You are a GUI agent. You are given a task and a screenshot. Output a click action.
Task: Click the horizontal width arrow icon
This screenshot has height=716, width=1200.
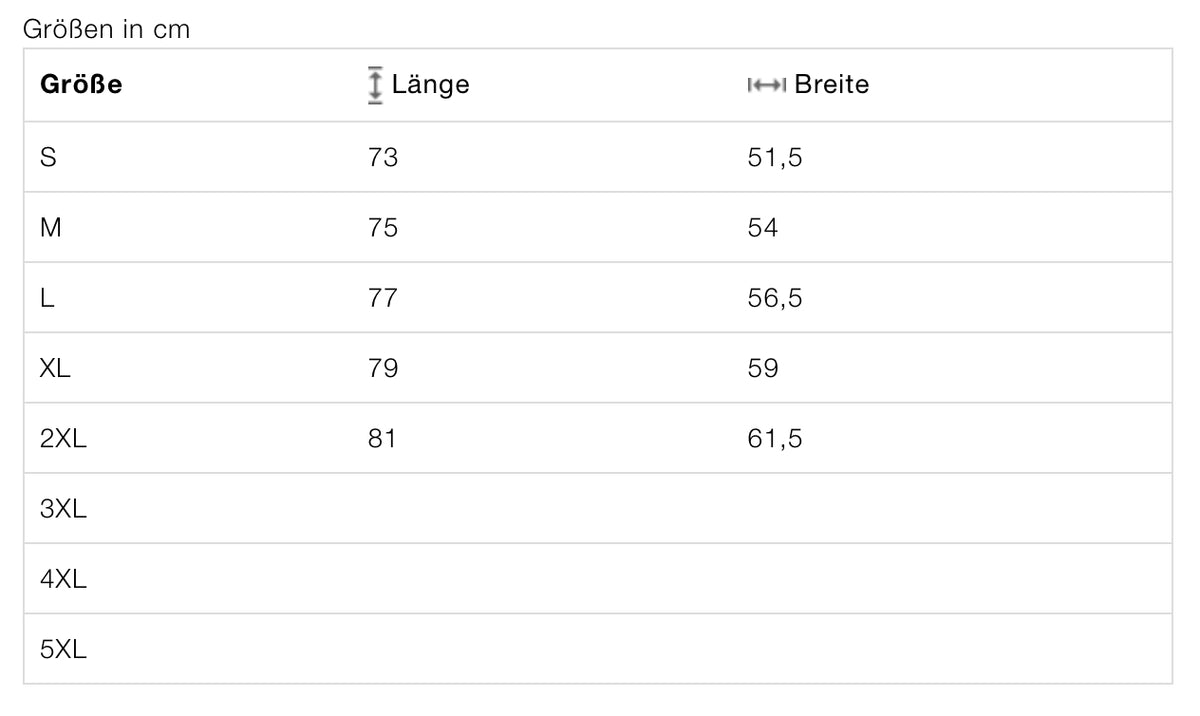coord(767,85)
